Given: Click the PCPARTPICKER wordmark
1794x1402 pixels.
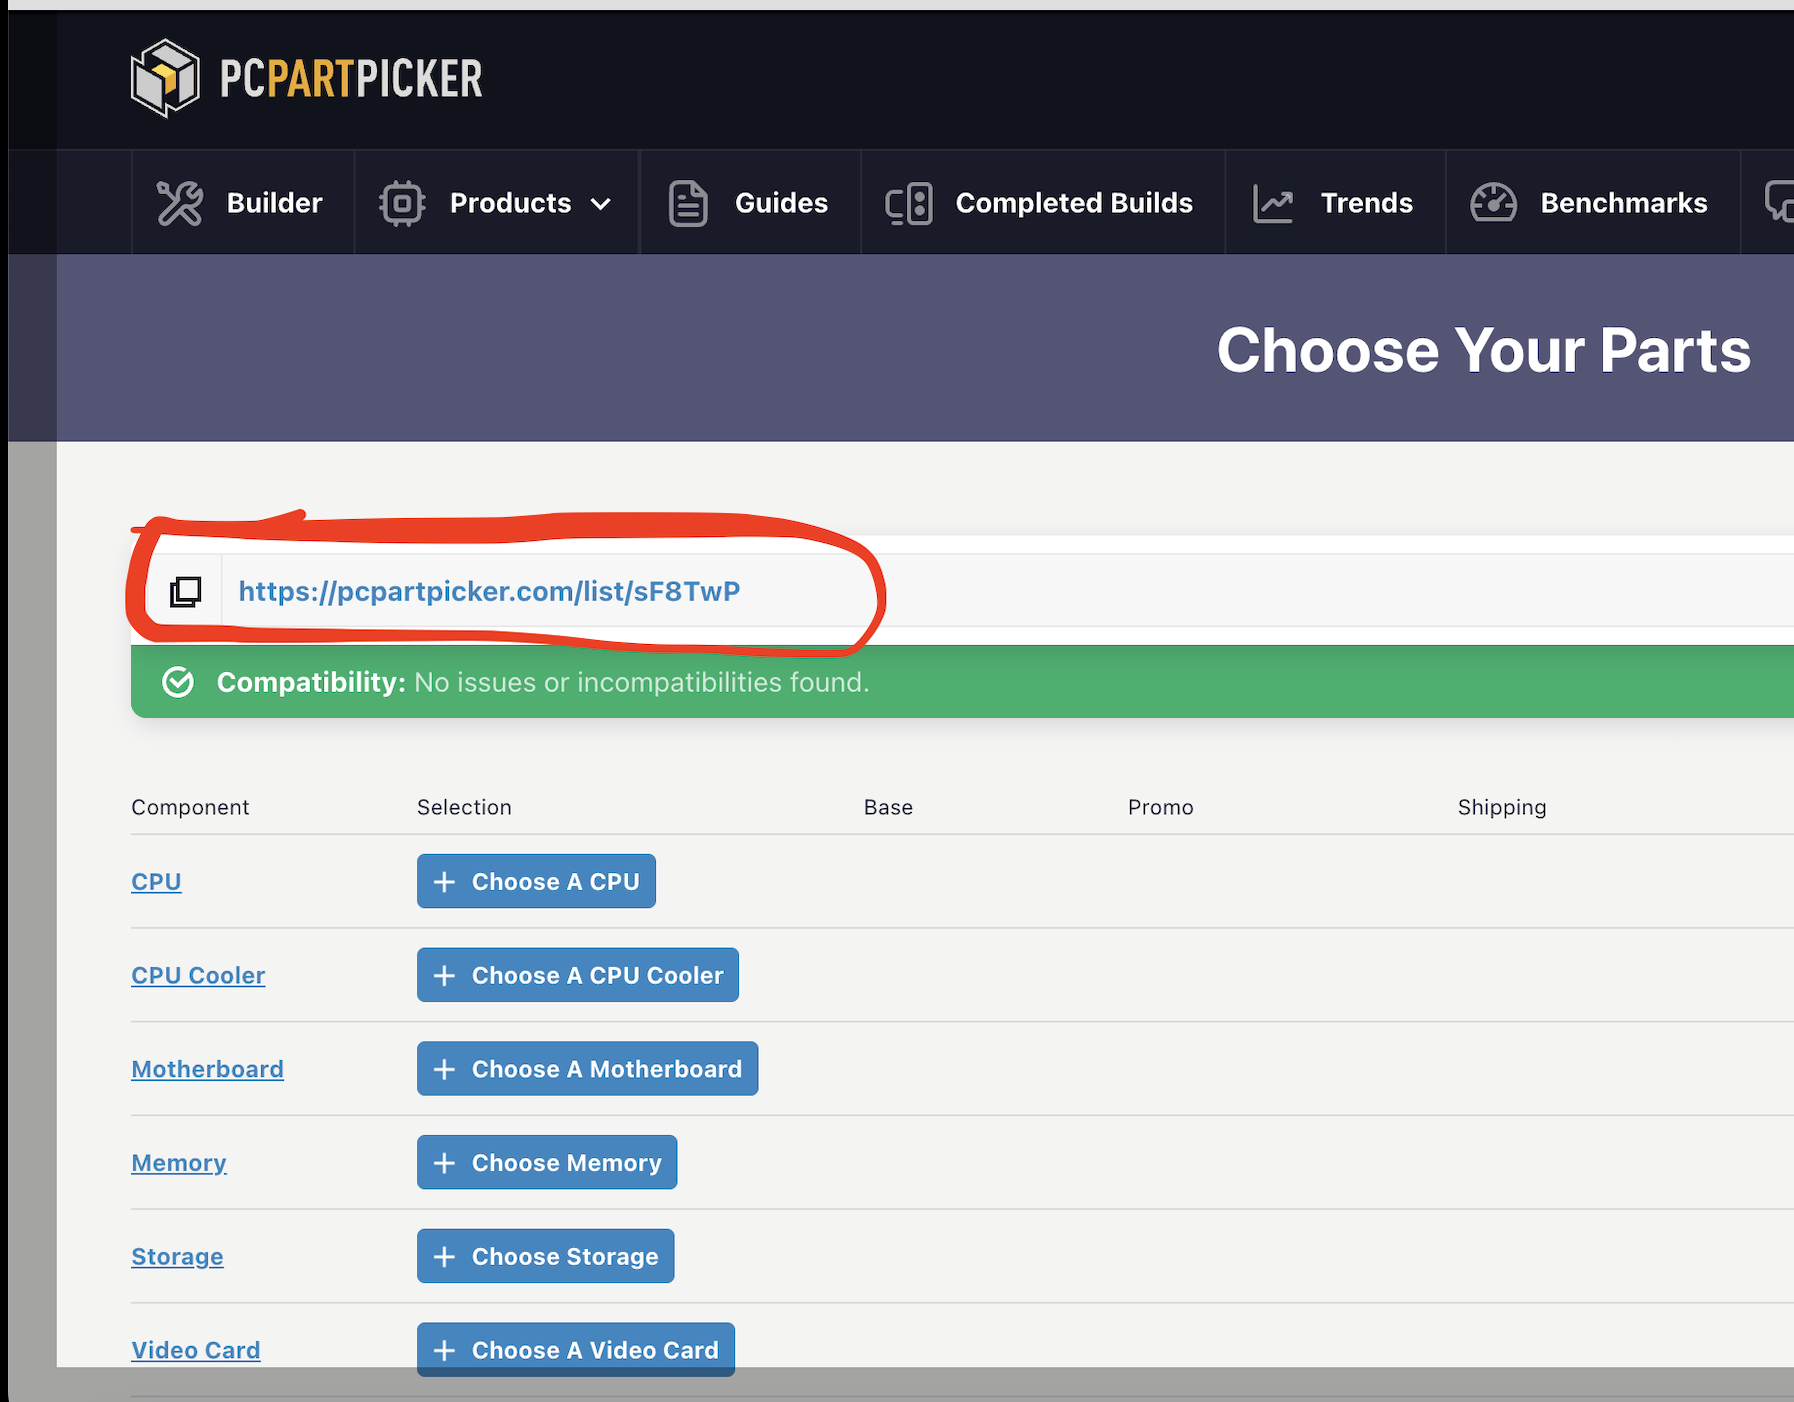Looking at the screenshot, I should click(351, 79).
